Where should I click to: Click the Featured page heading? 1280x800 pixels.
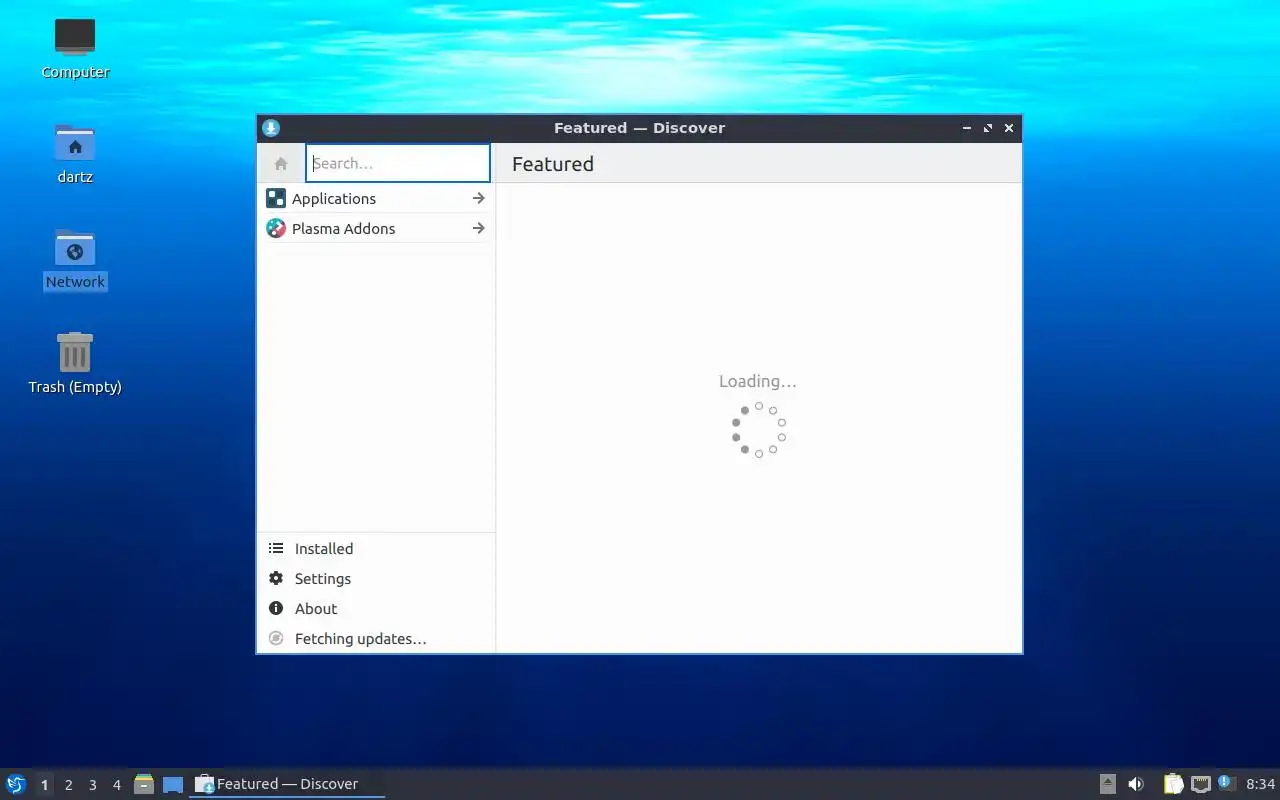tap(553, 164)
